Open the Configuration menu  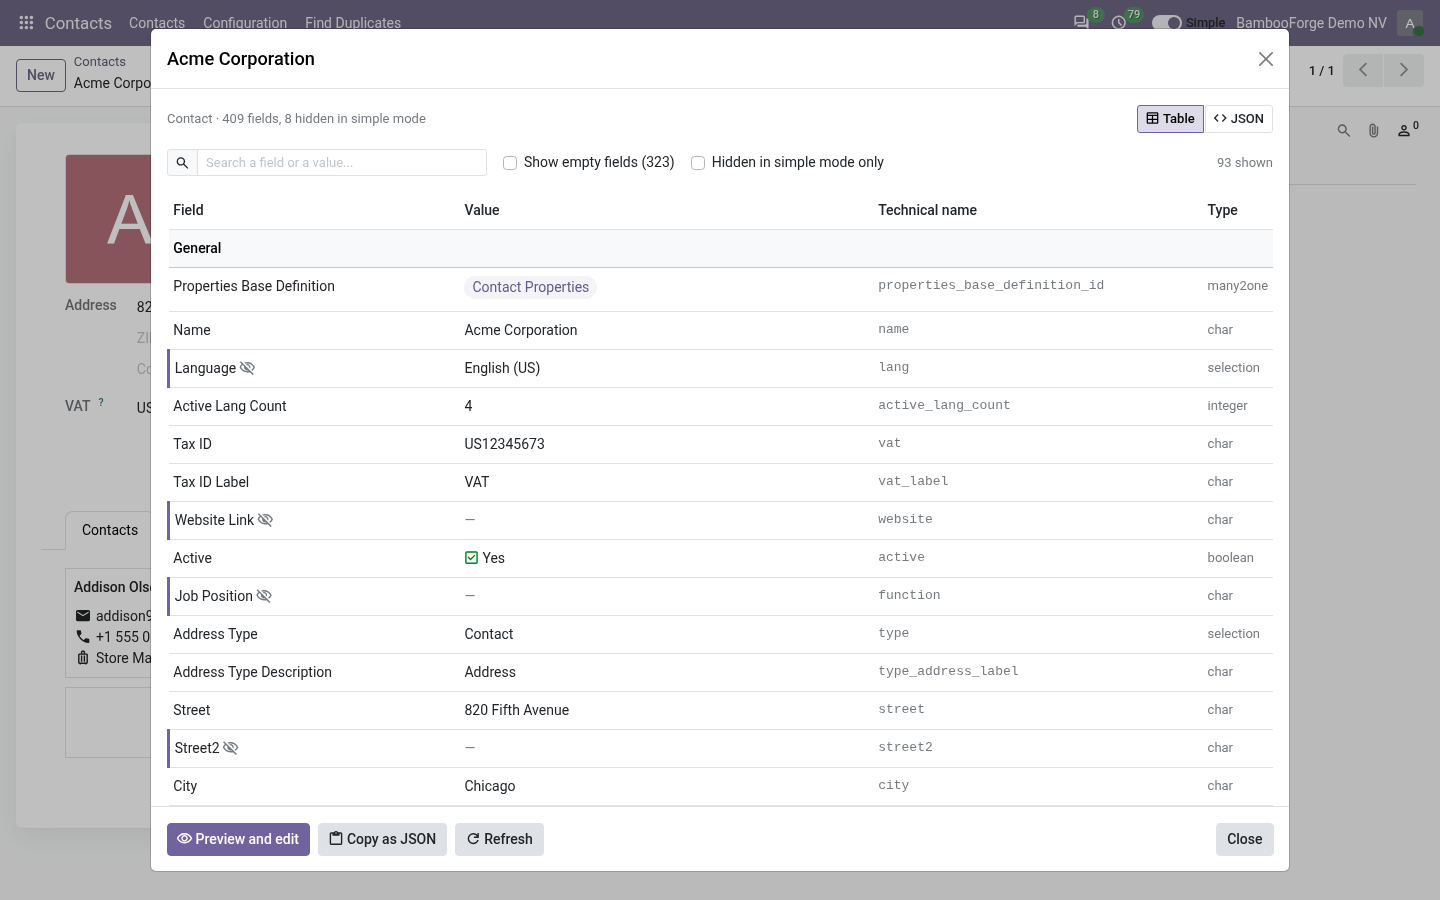click(x=245, y=23)
